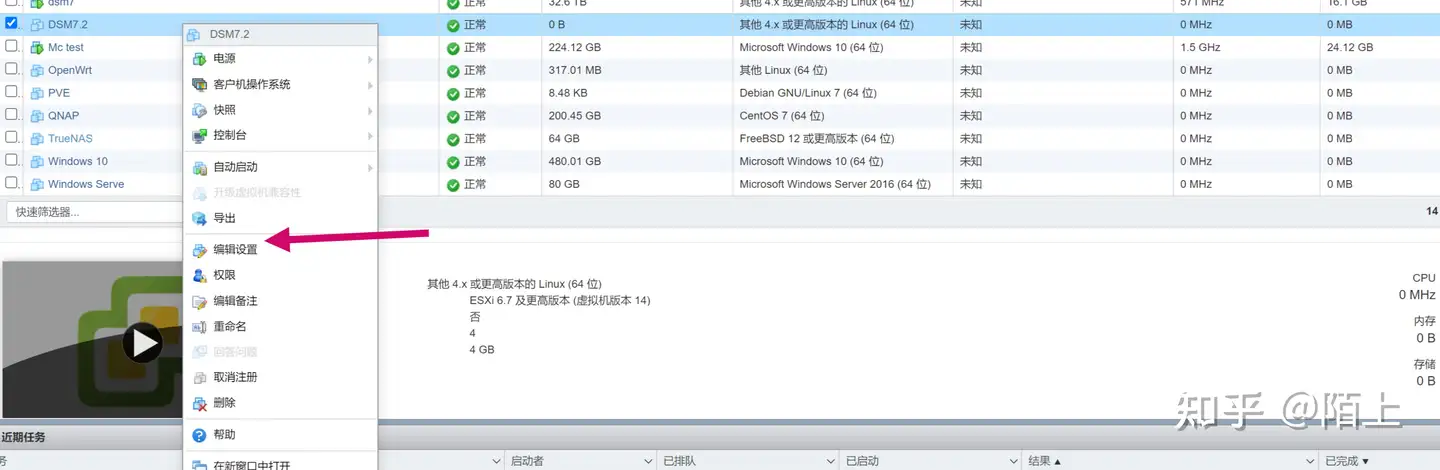This screenshot has height=470, width=1440.
Task: Choose 重命名 from the context menu
Action: (281, 326)
